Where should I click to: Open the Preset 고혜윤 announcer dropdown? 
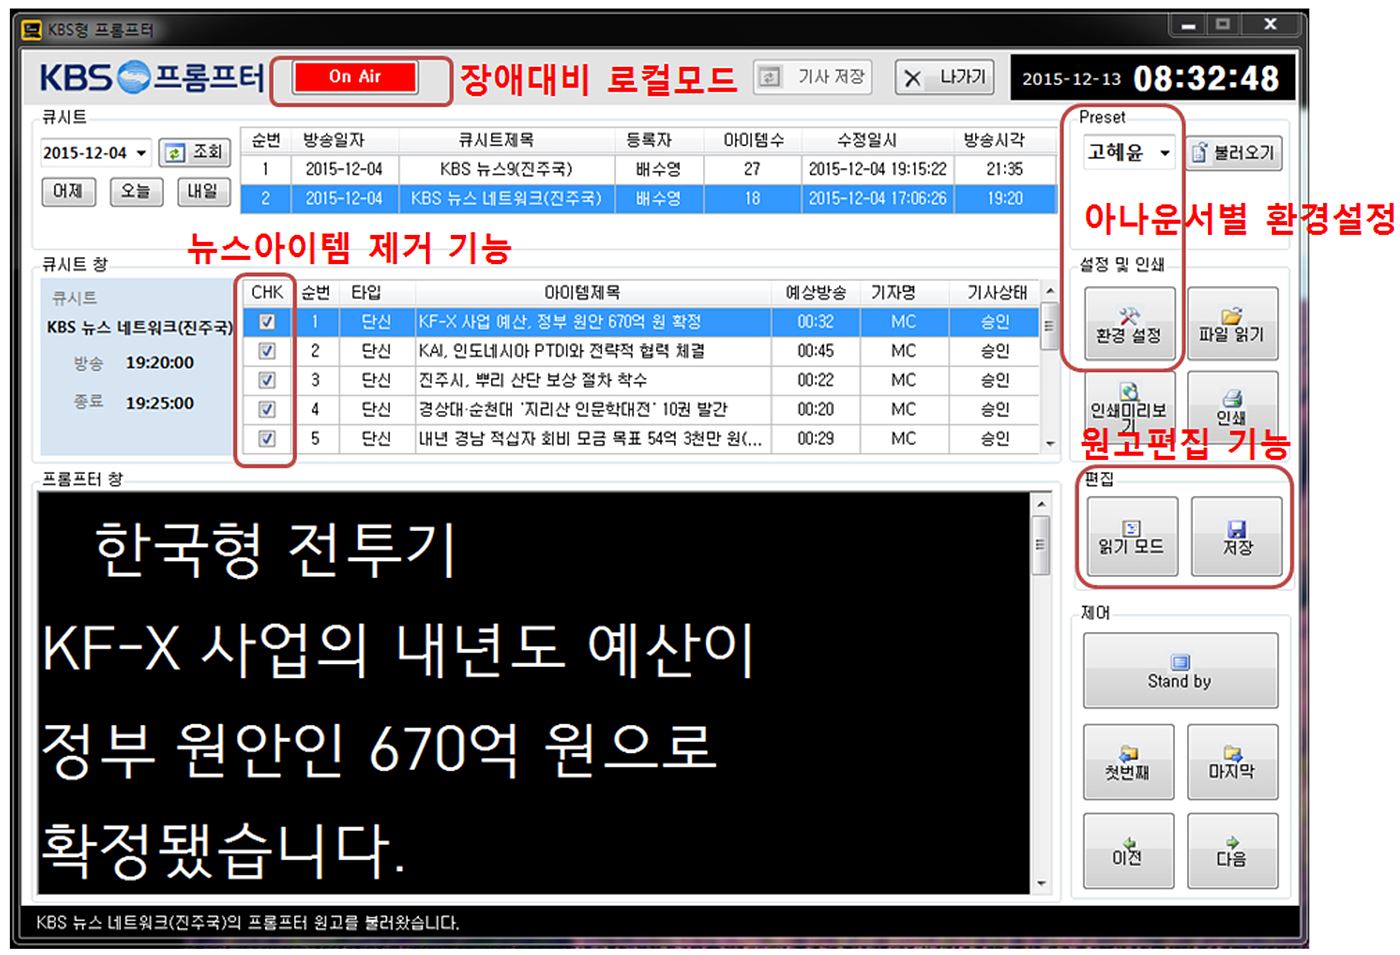point(1165,153)
